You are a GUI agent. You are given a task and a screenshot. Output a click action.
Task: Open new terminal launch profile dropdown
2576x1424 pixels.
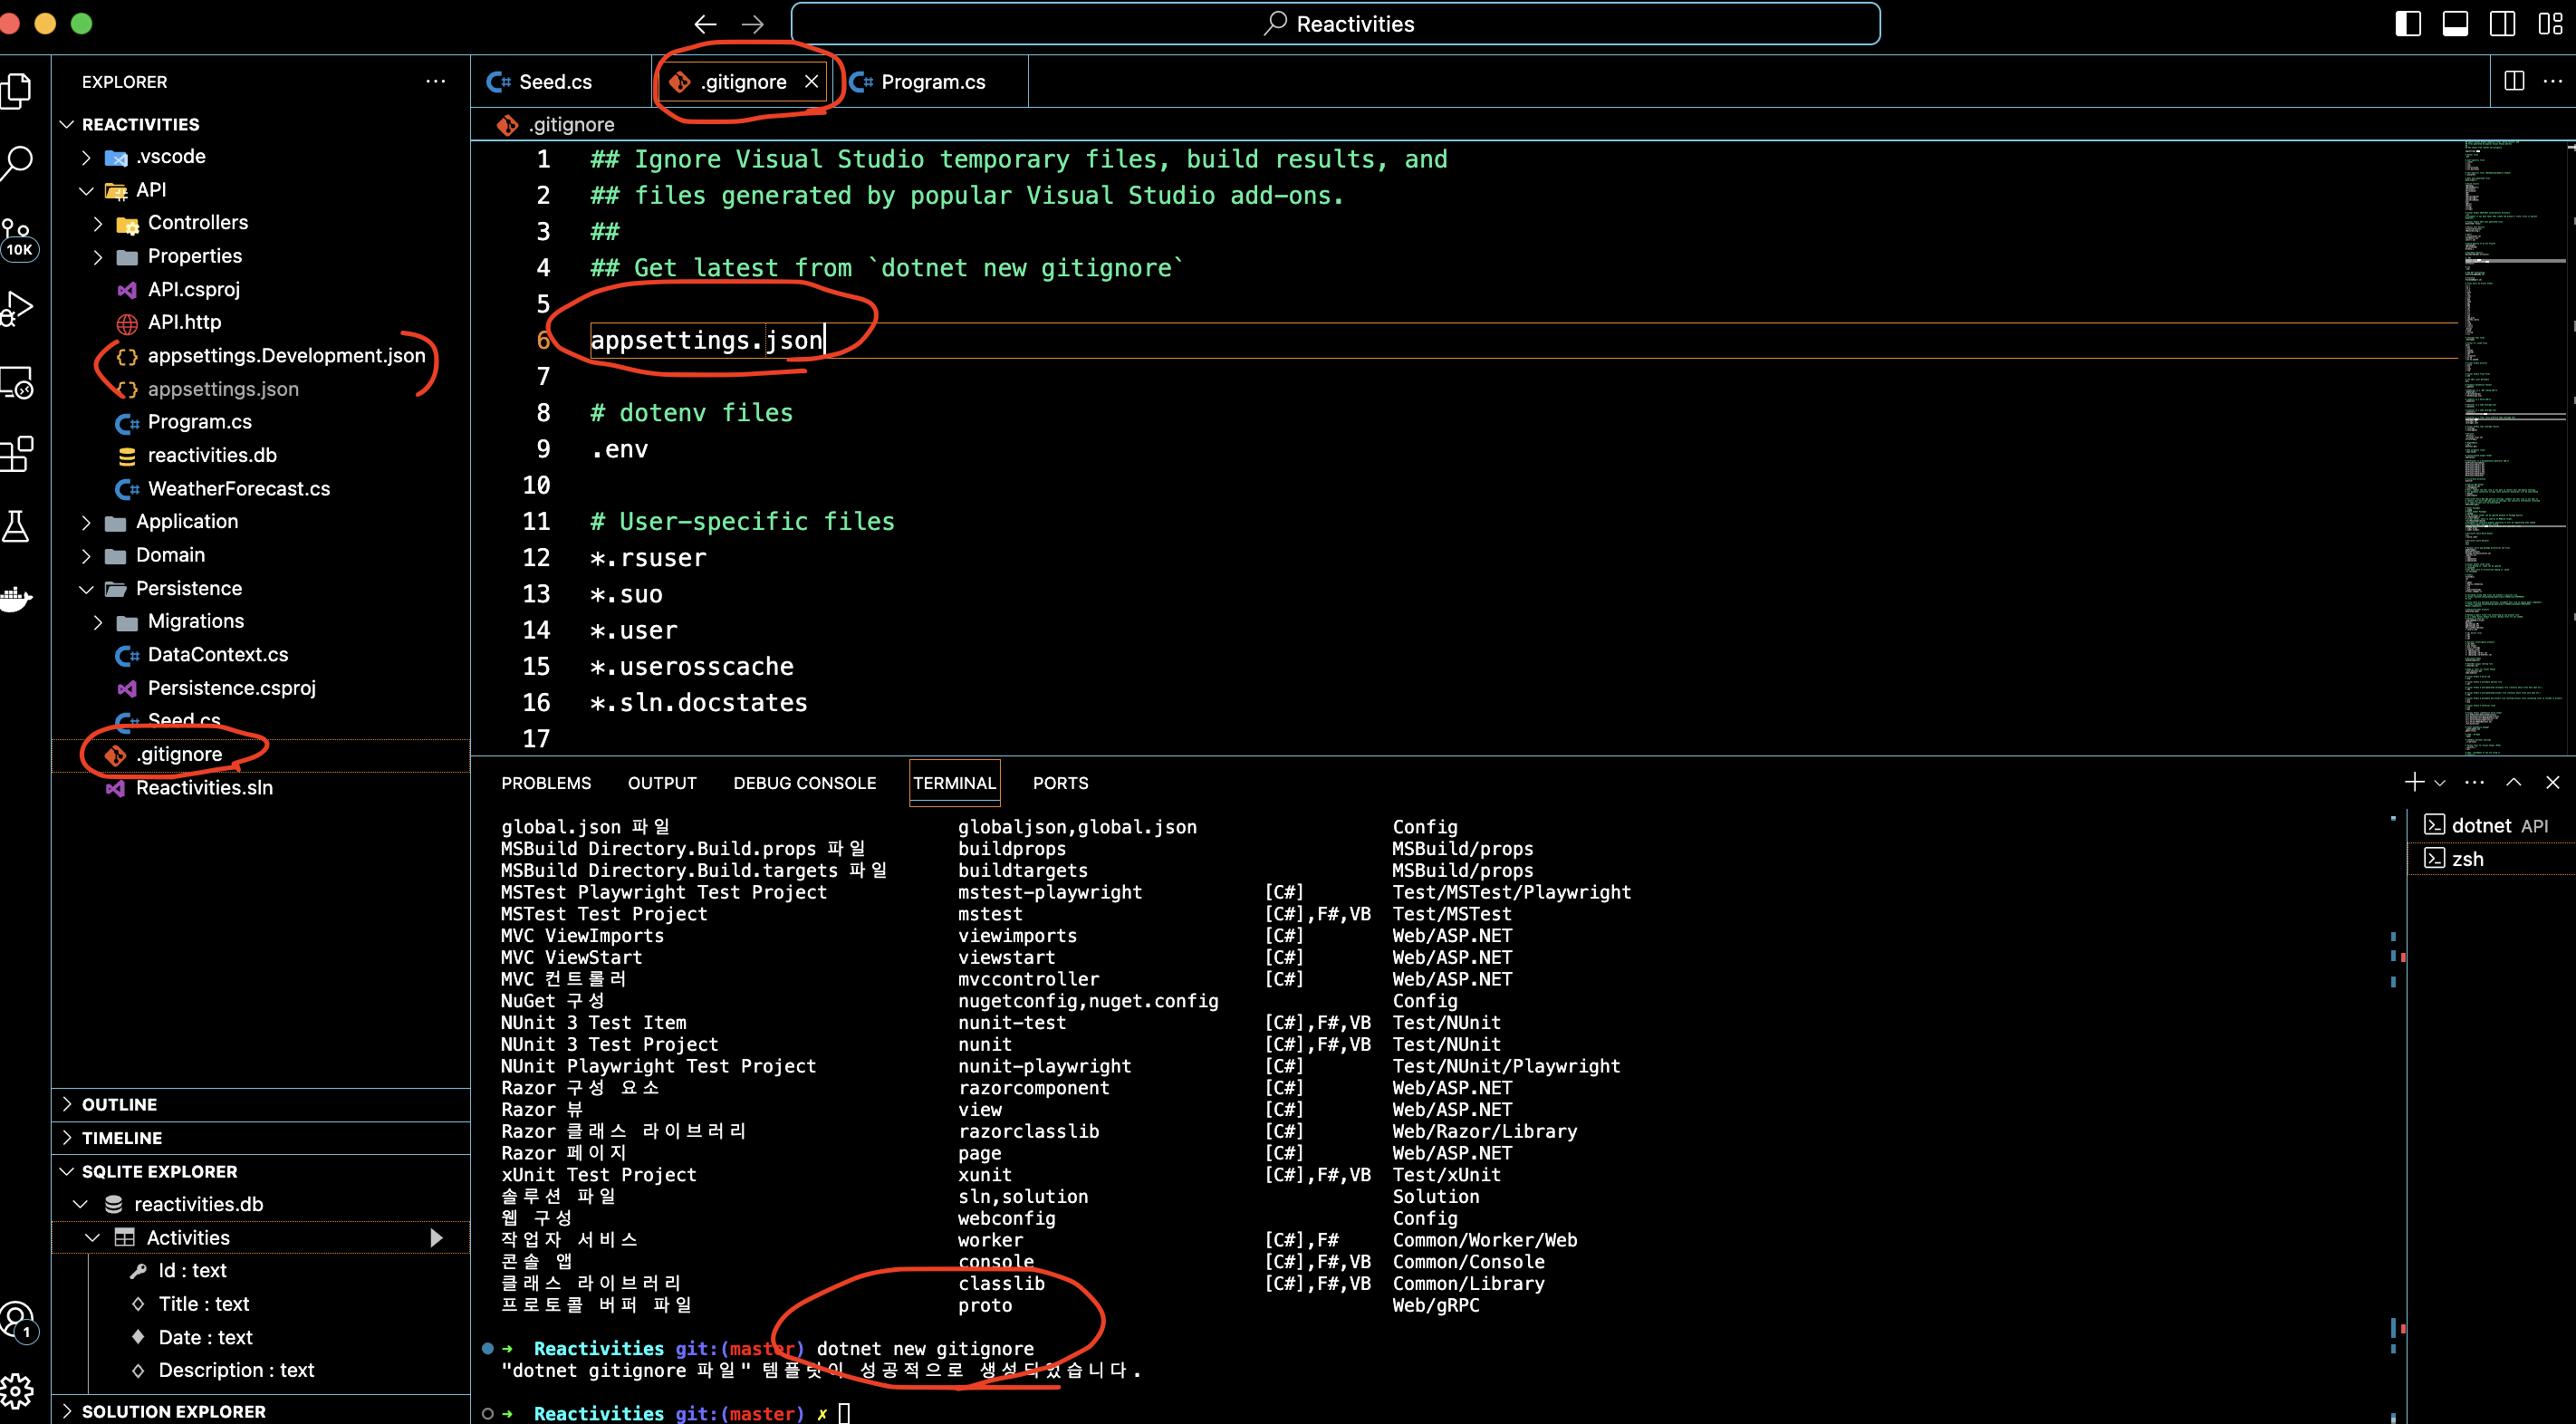point(2440,783)
